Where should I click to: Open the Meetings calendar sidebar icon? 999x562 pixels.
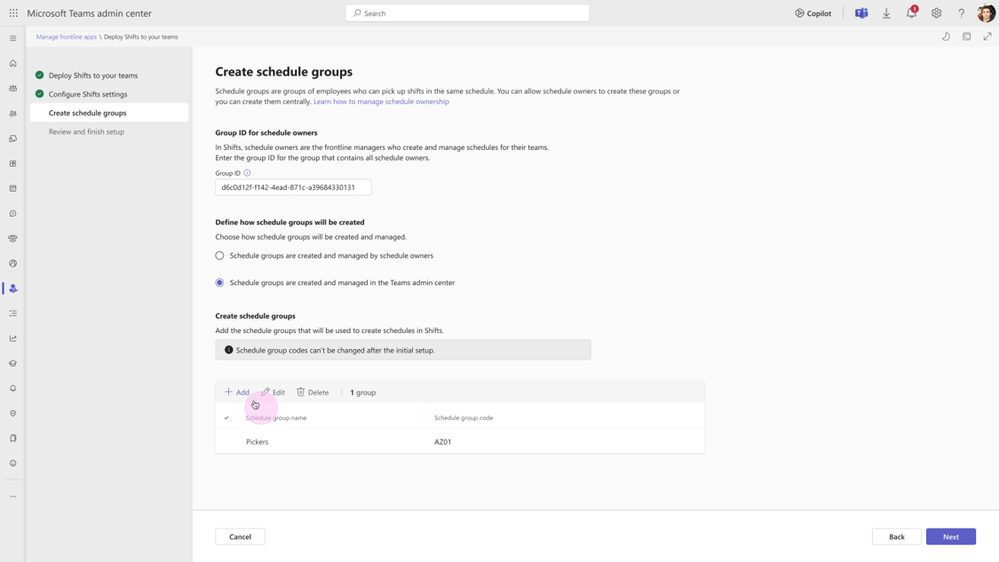click(x=13, y=189)
